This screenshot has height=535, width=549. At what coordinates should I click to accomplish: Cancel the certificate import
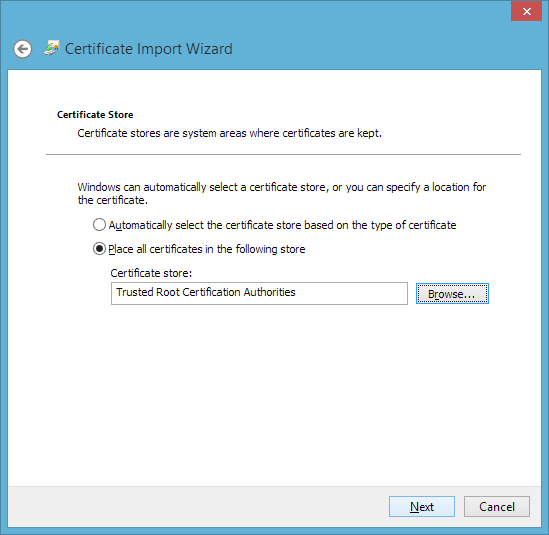pyautogui.click(x=496, y=506)
